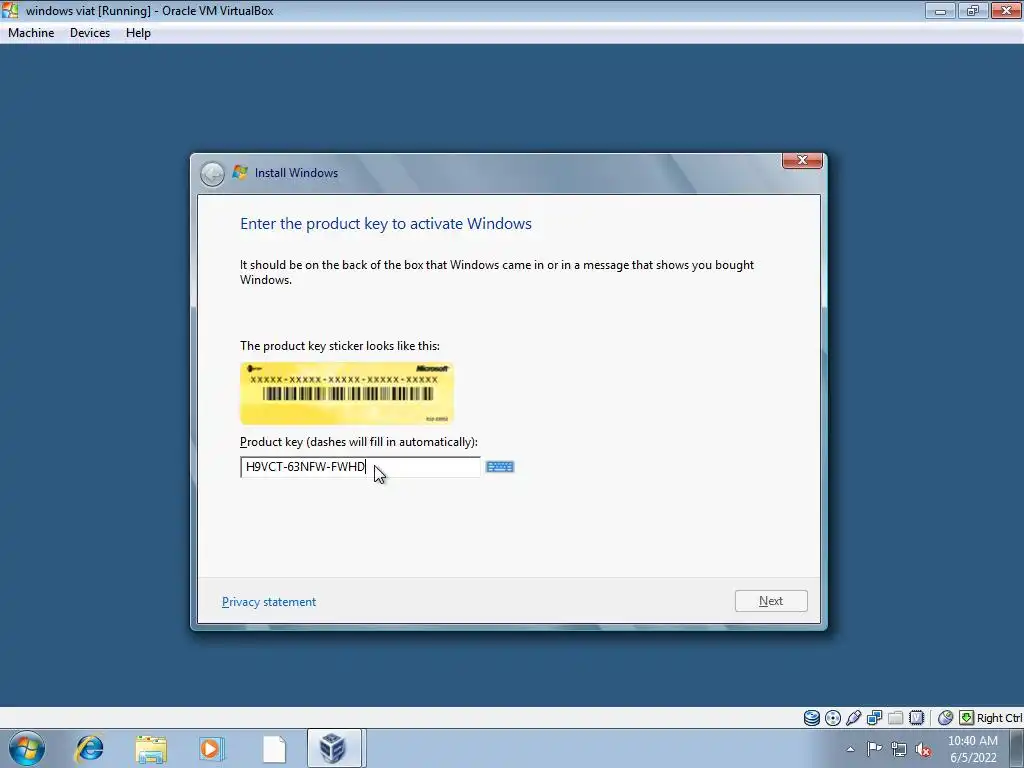Click inside the Product key input field
The height and width of the screenshot is (768, 1024).
360,467
